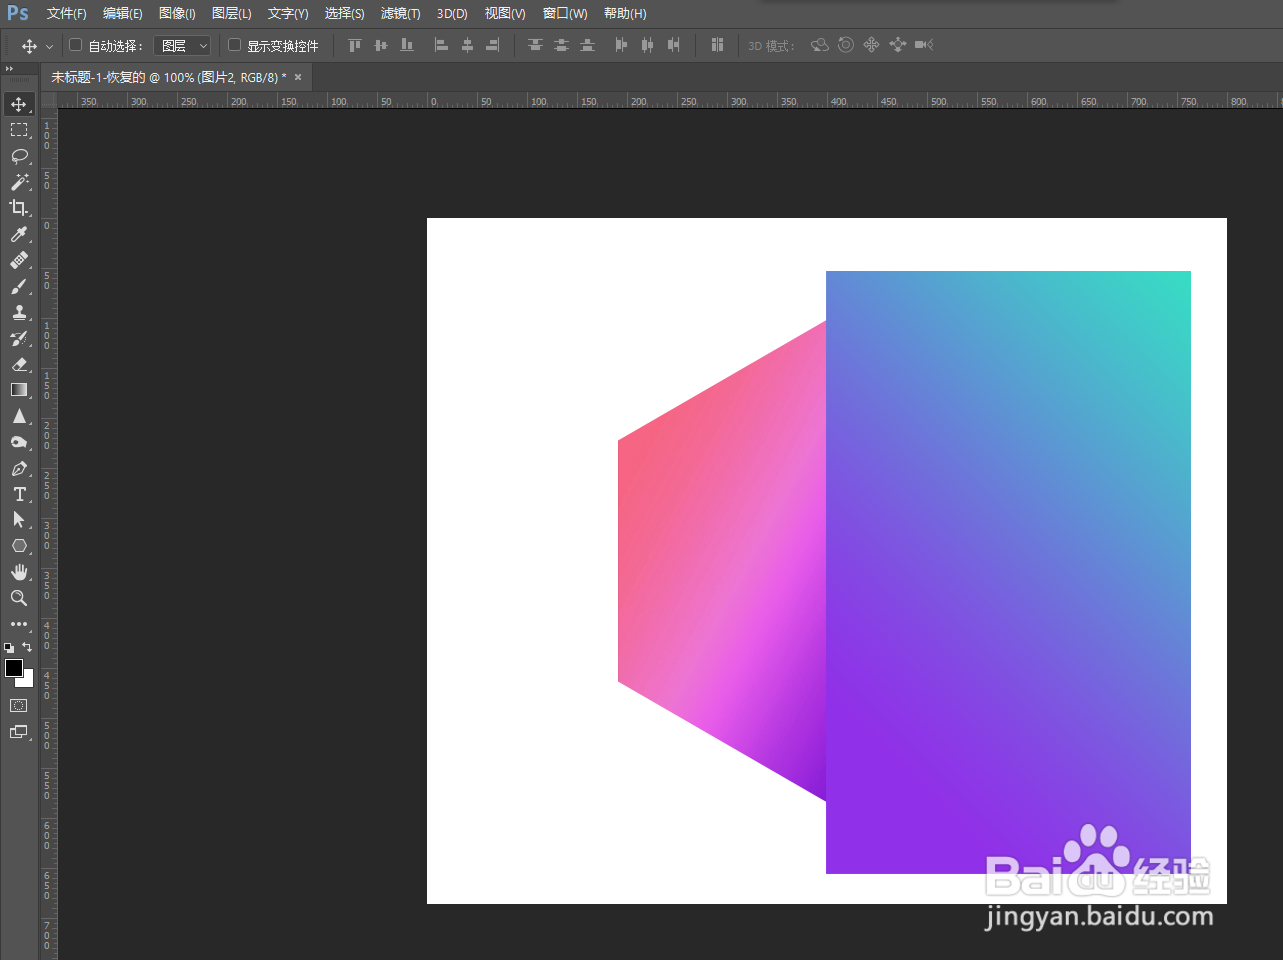Select the Gradient tool

tap(19, 390)
